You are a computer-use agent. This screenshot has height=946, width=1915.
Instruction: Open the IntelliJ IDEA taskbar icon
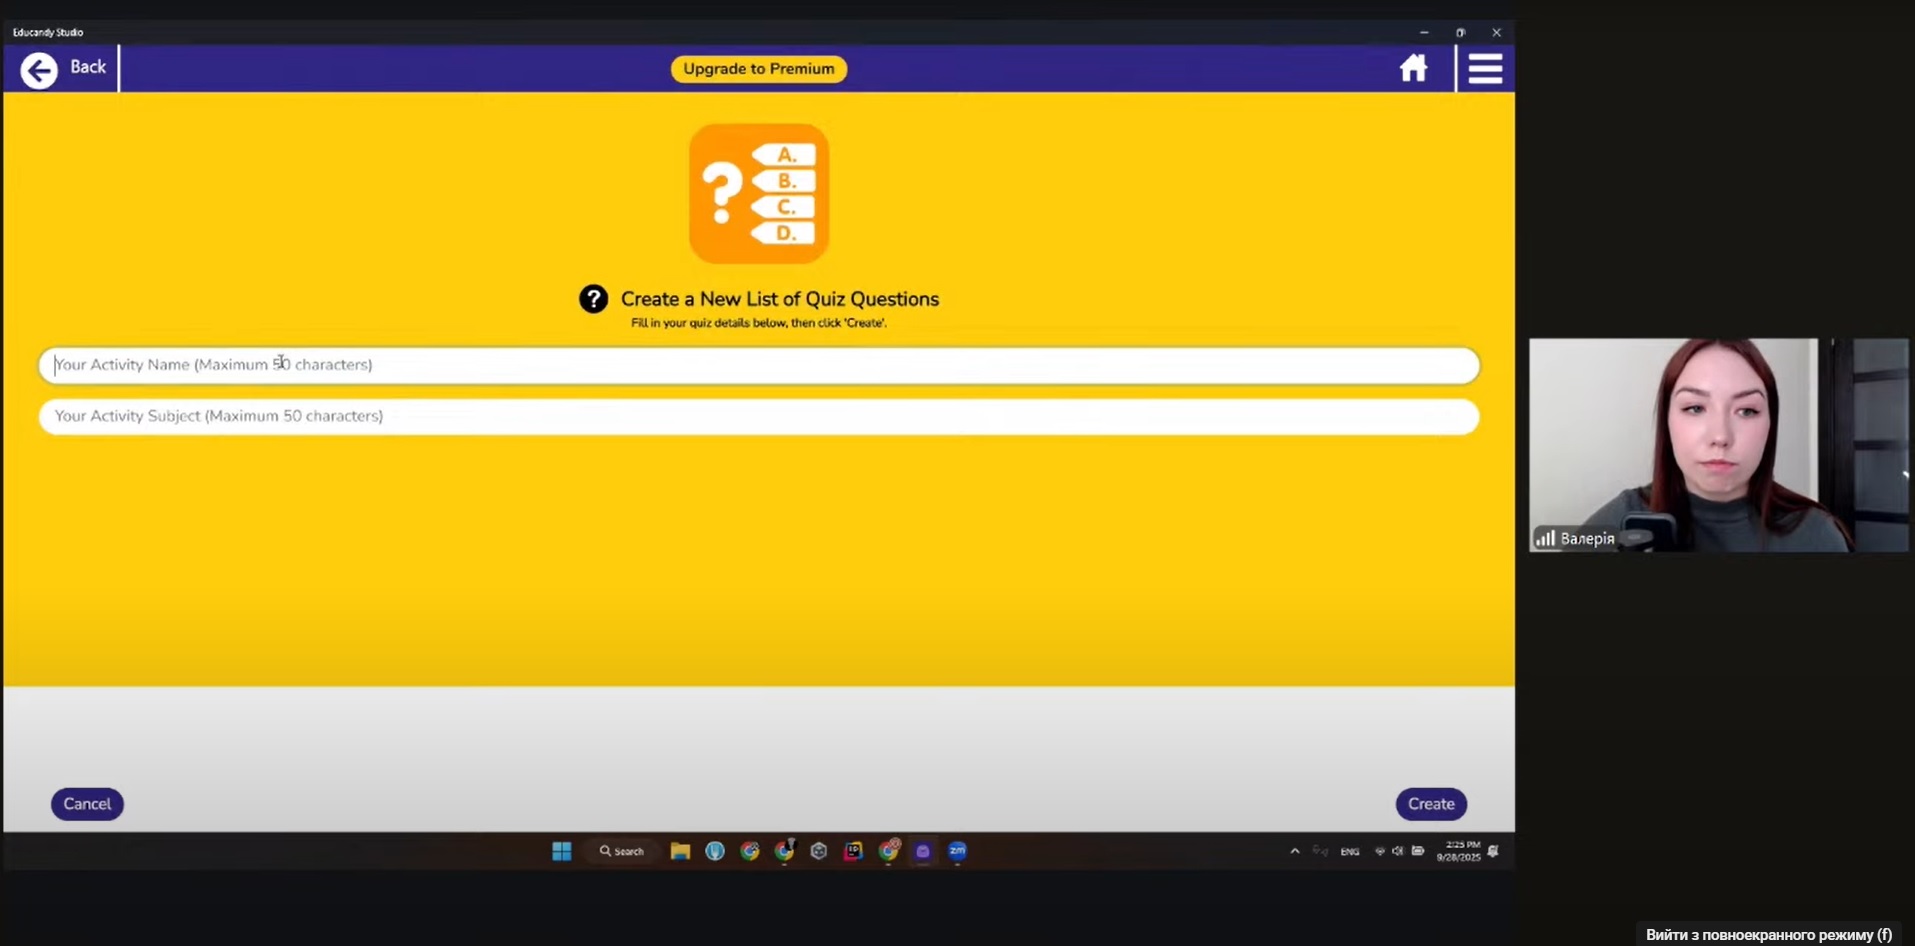pyautogui.click(x=853, y=851)
